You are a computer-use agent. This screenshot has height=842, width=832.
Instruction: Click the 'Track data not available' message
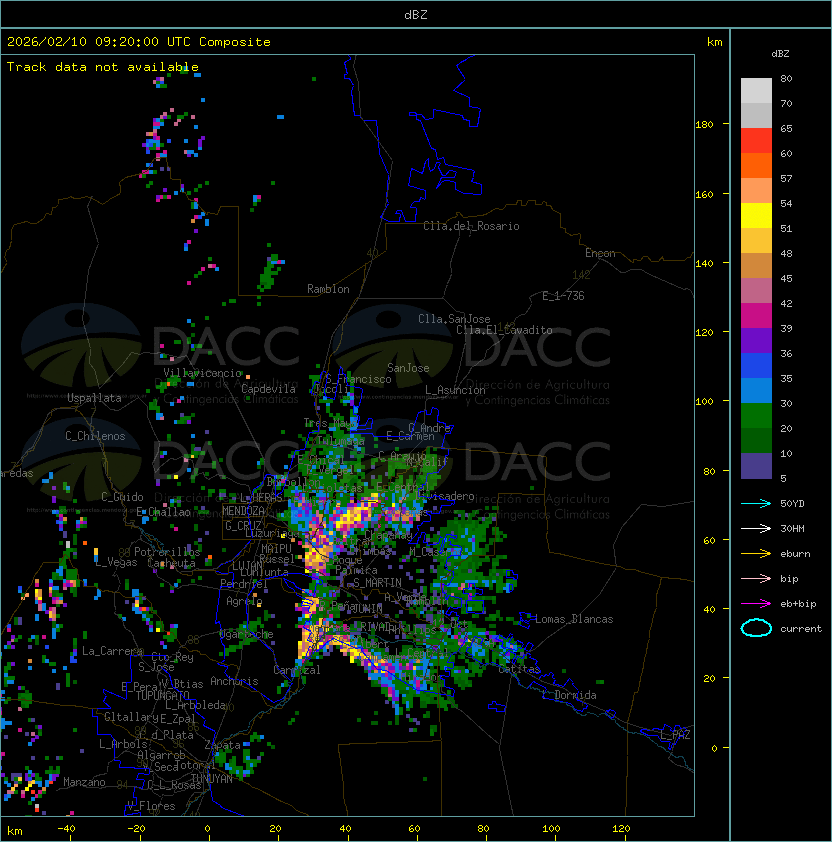tap(103, 67)
